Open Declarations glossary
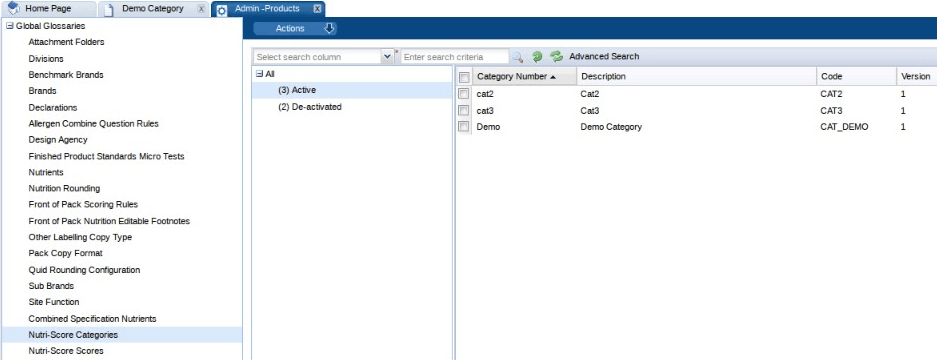Screen dimensions: 937x360 [53, 108]
